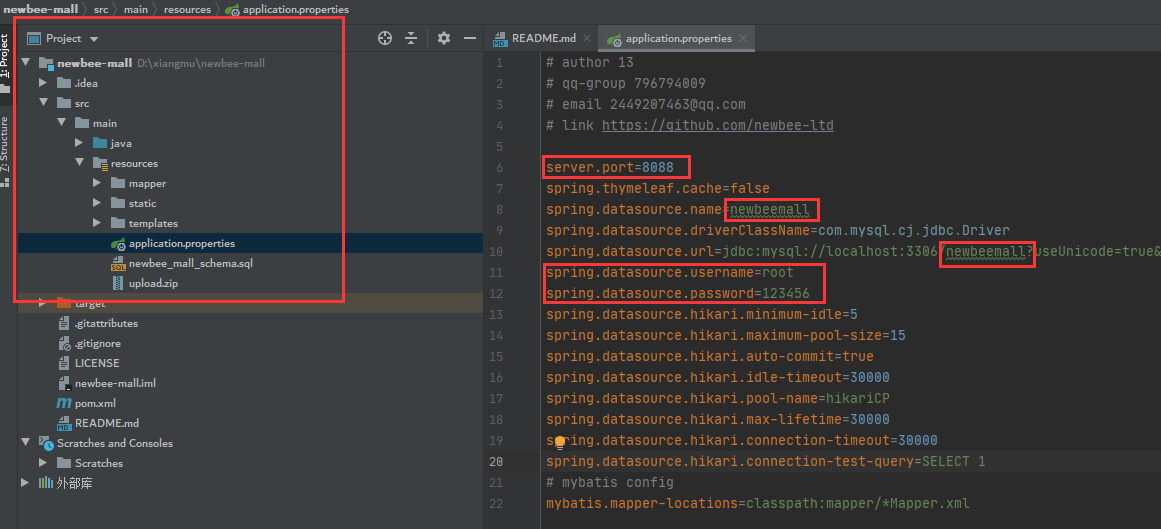The width and height of the screenshot is (1161, 529).
Task: Collapse the src folder
Action: (x=44, y=103)
